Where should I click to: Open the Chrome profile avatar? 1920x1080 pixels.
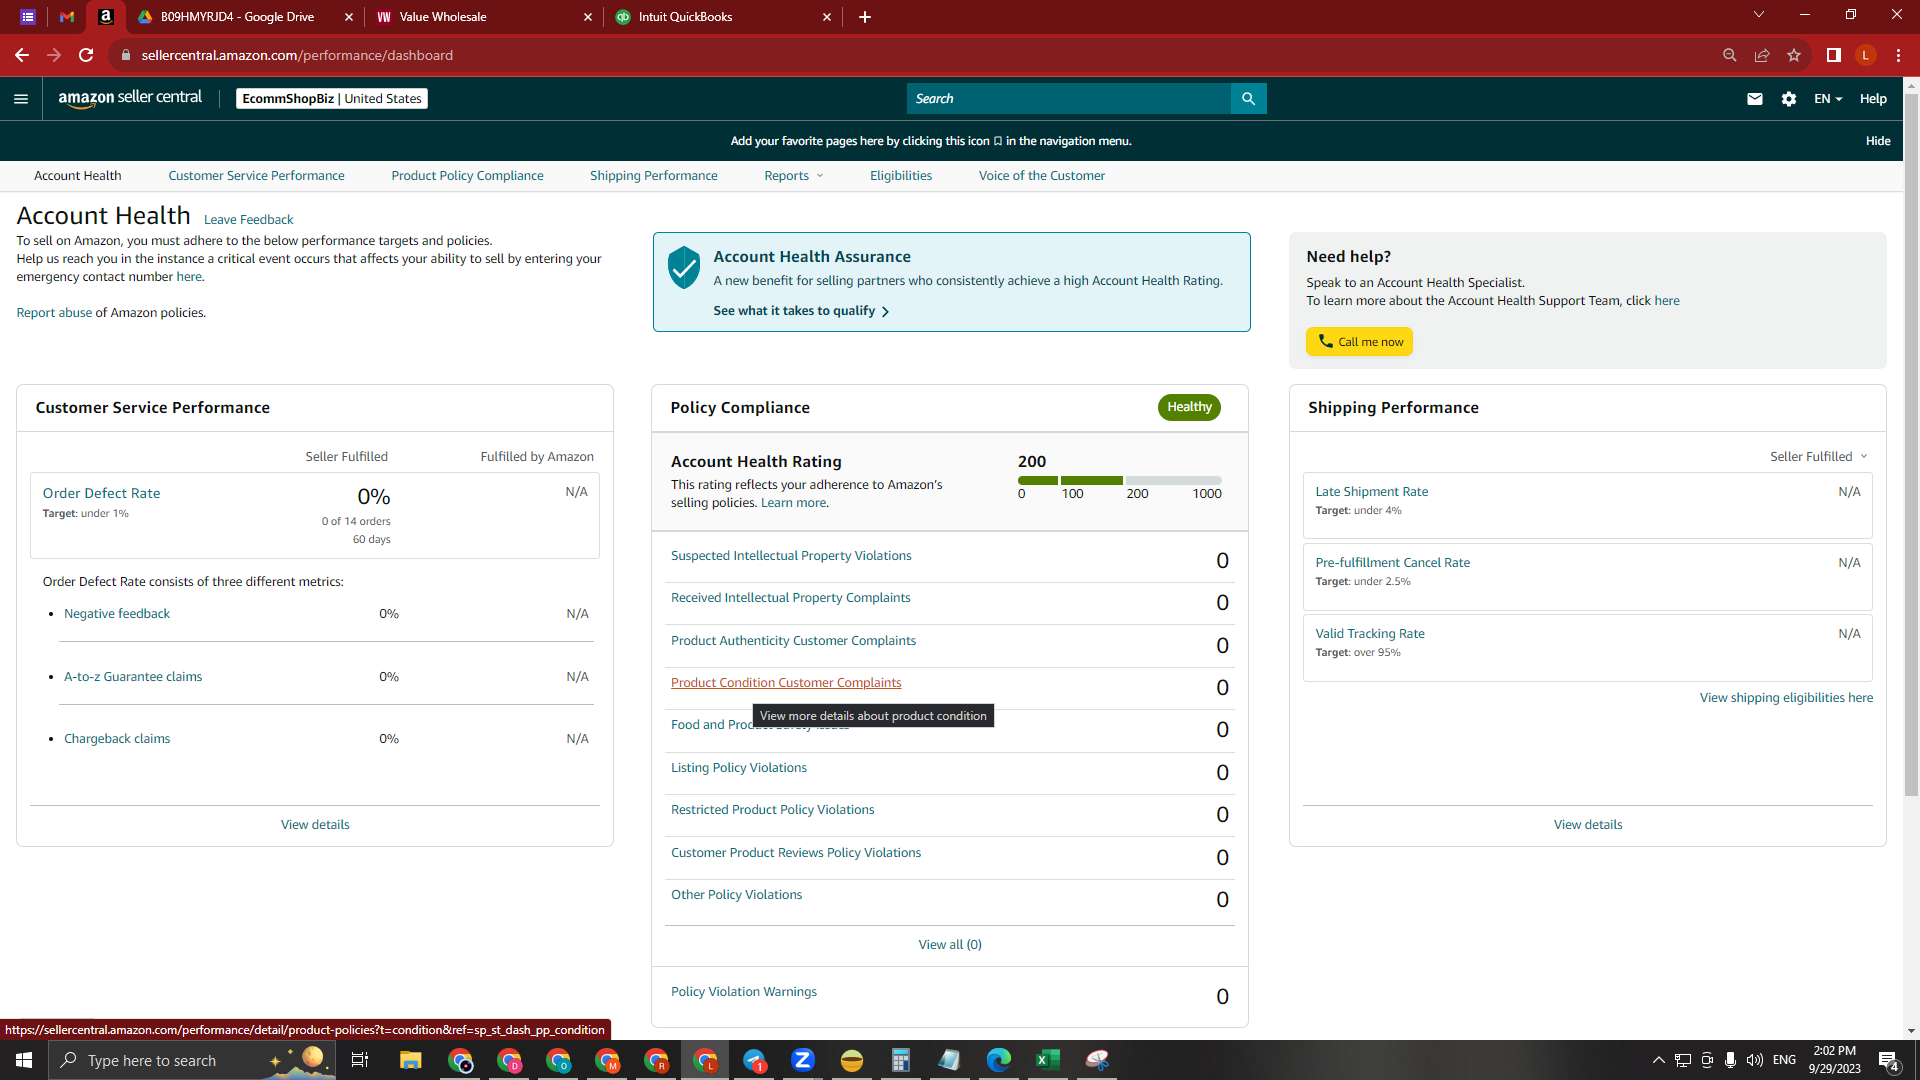(1866, 55)
